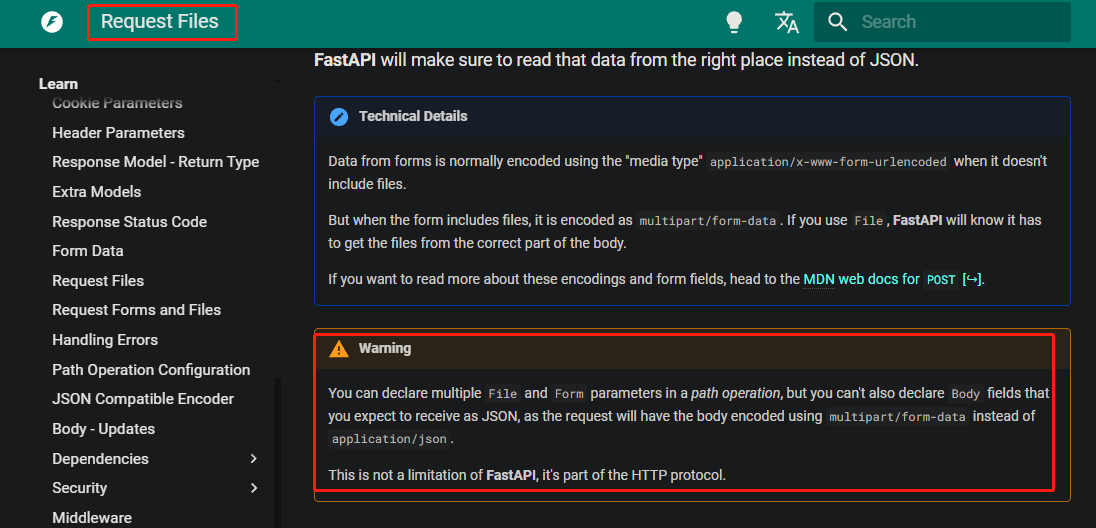Click the search magnifier icon
The height and width of the screenshot is (528, 1096).
tap(838, 22)
